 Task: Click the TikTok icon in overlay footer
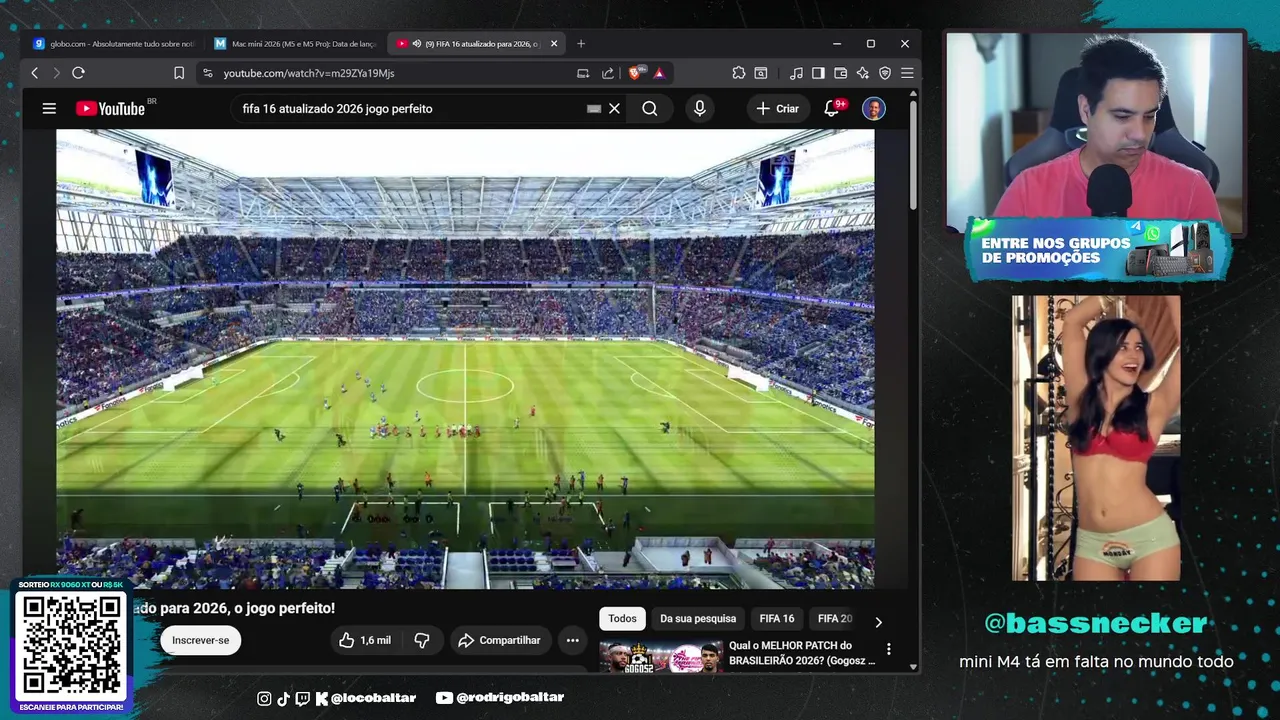tap(283, 698)
